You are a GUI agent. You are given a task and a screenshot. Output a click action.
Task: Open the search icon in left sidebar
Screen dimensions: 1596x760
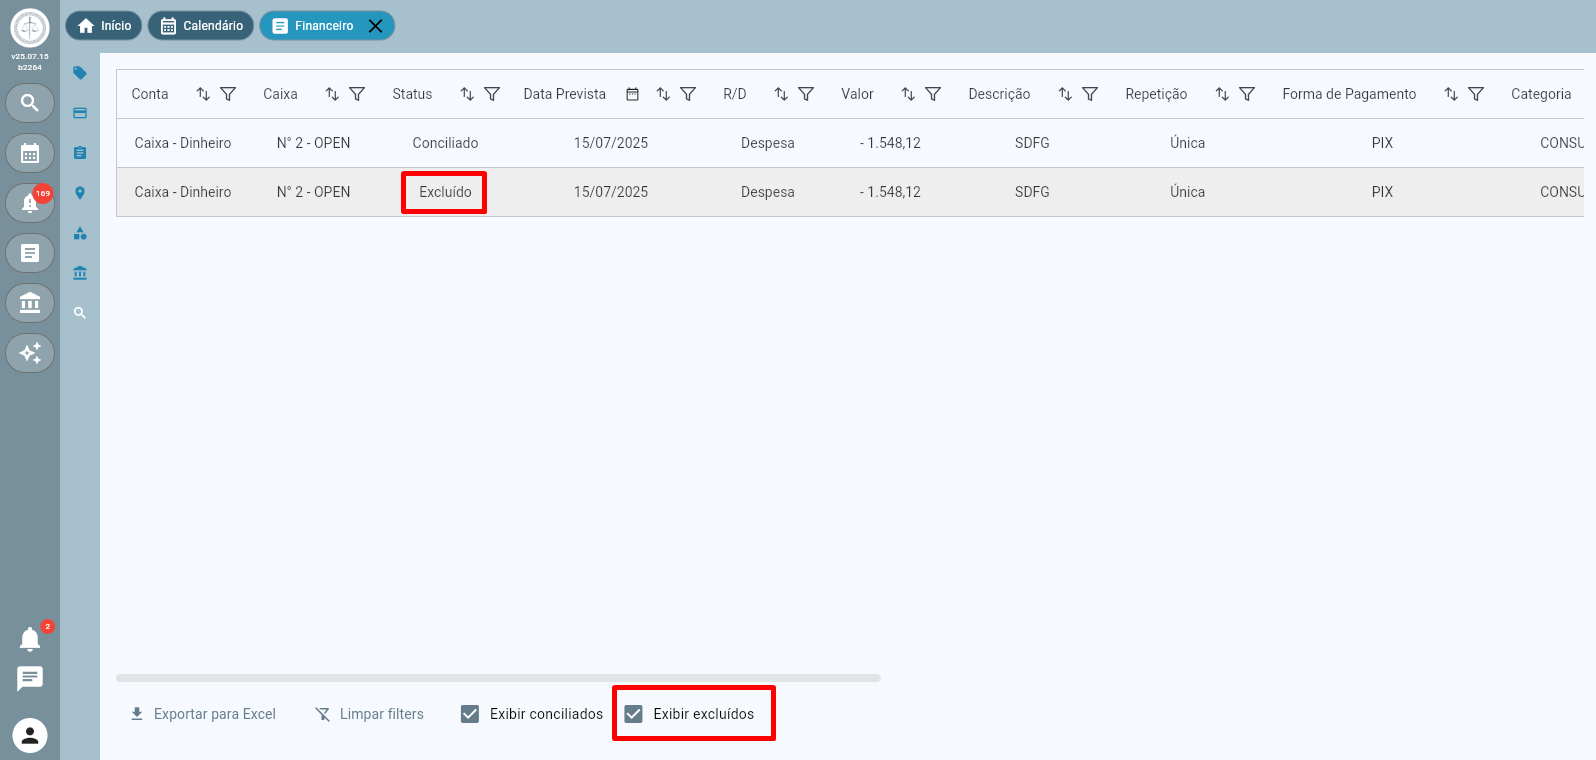tap(30, 103)
